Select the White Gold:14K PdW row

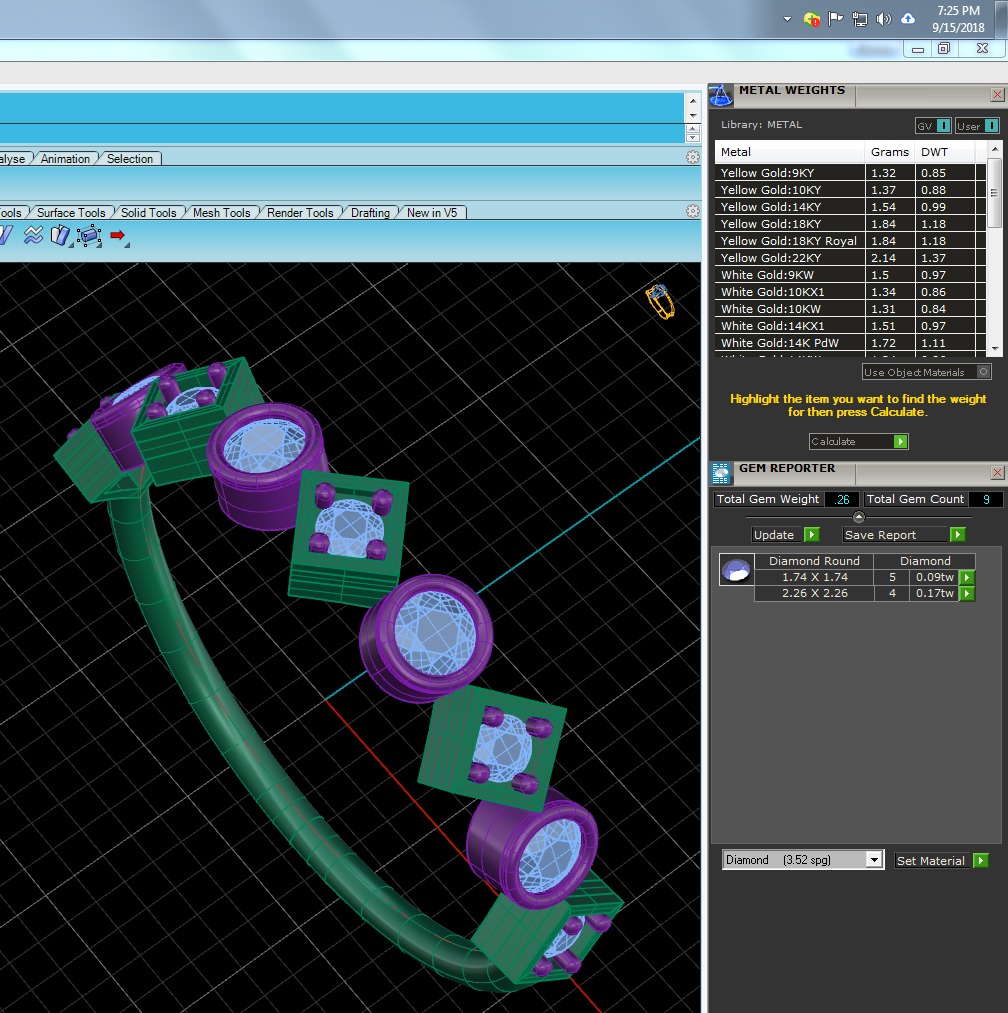[x=850, y=342]
